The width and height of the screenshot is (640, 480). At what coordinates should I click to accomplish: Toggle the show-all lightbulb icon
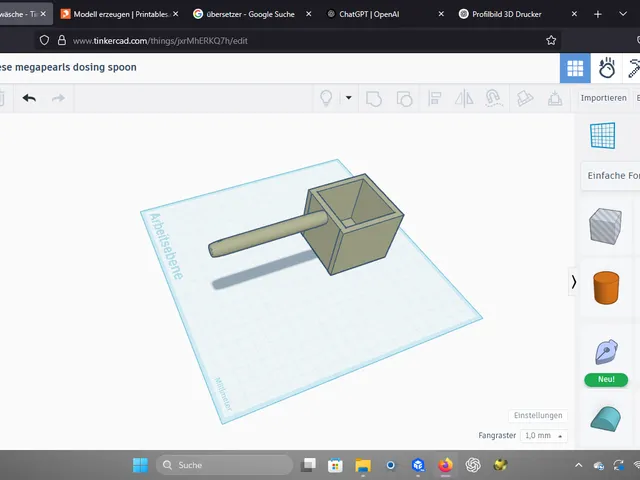(x=326, y=98)
